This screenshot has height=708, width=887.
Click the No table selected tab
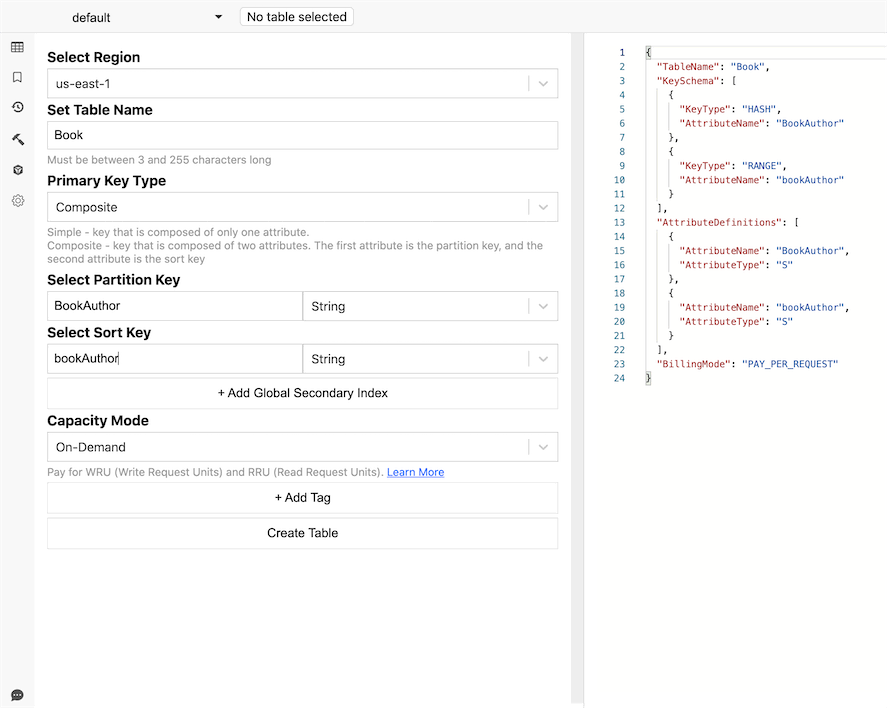(x=296, y=17)
